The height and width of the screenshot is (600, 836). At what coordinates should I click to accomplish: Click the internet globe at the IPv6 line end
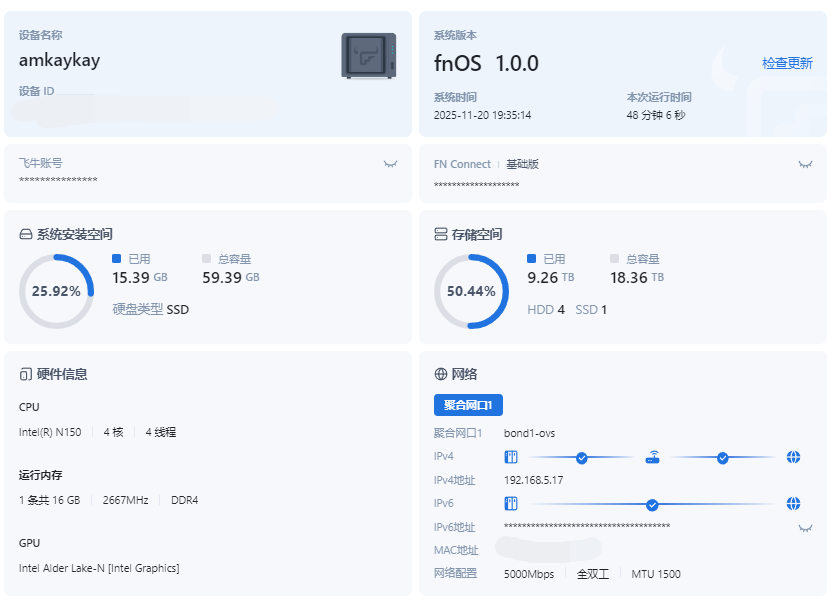coord(793,504)
